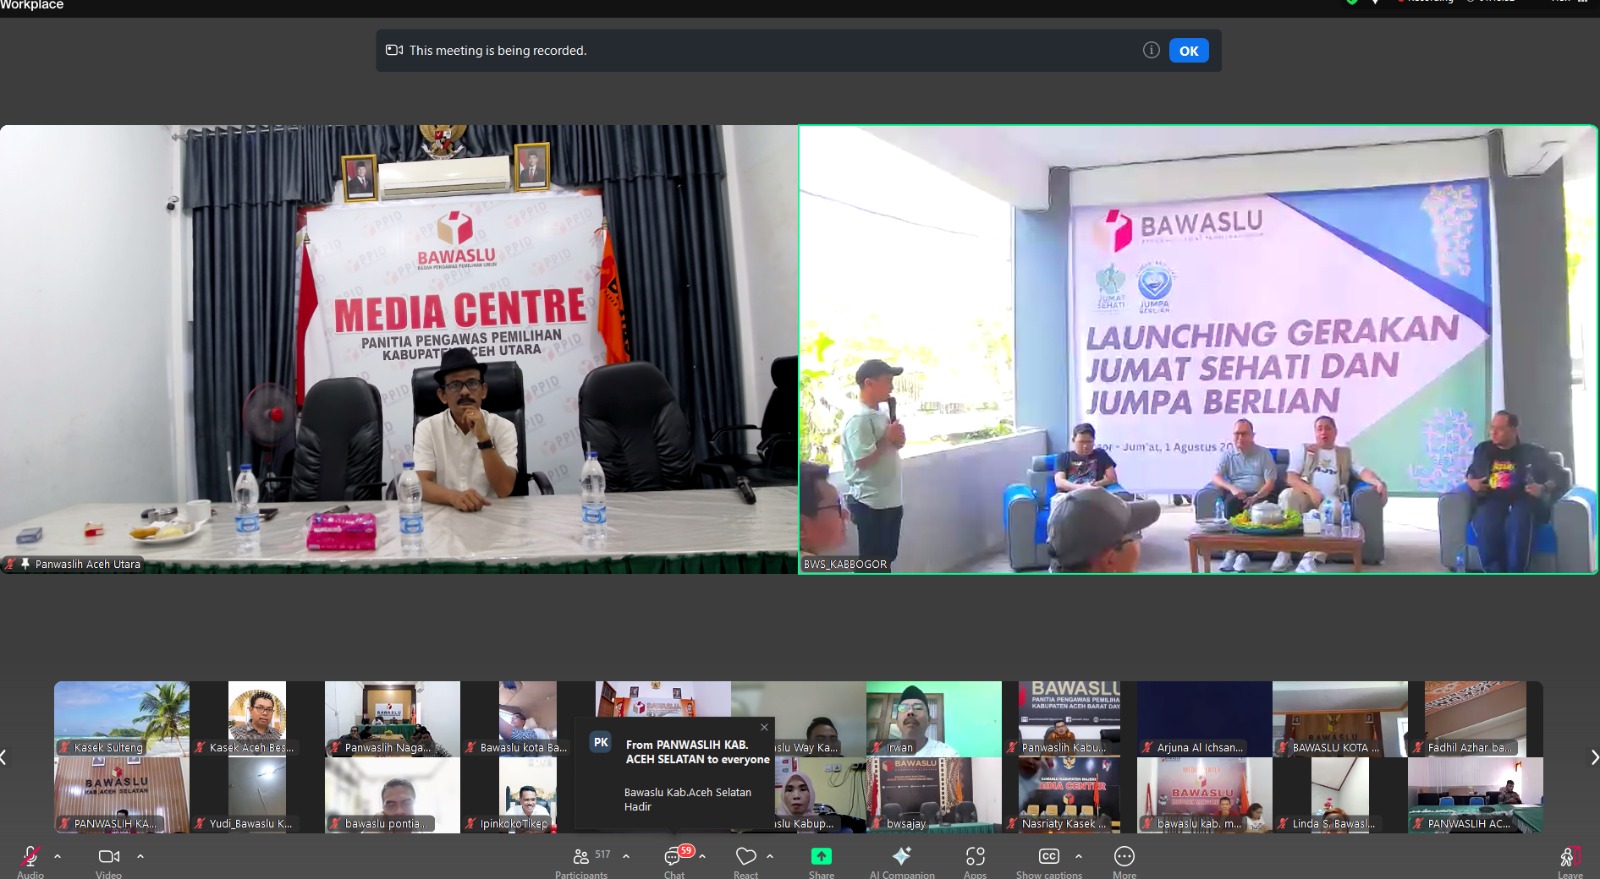Click the PK avatar in chat popup

tap(600, 742)
